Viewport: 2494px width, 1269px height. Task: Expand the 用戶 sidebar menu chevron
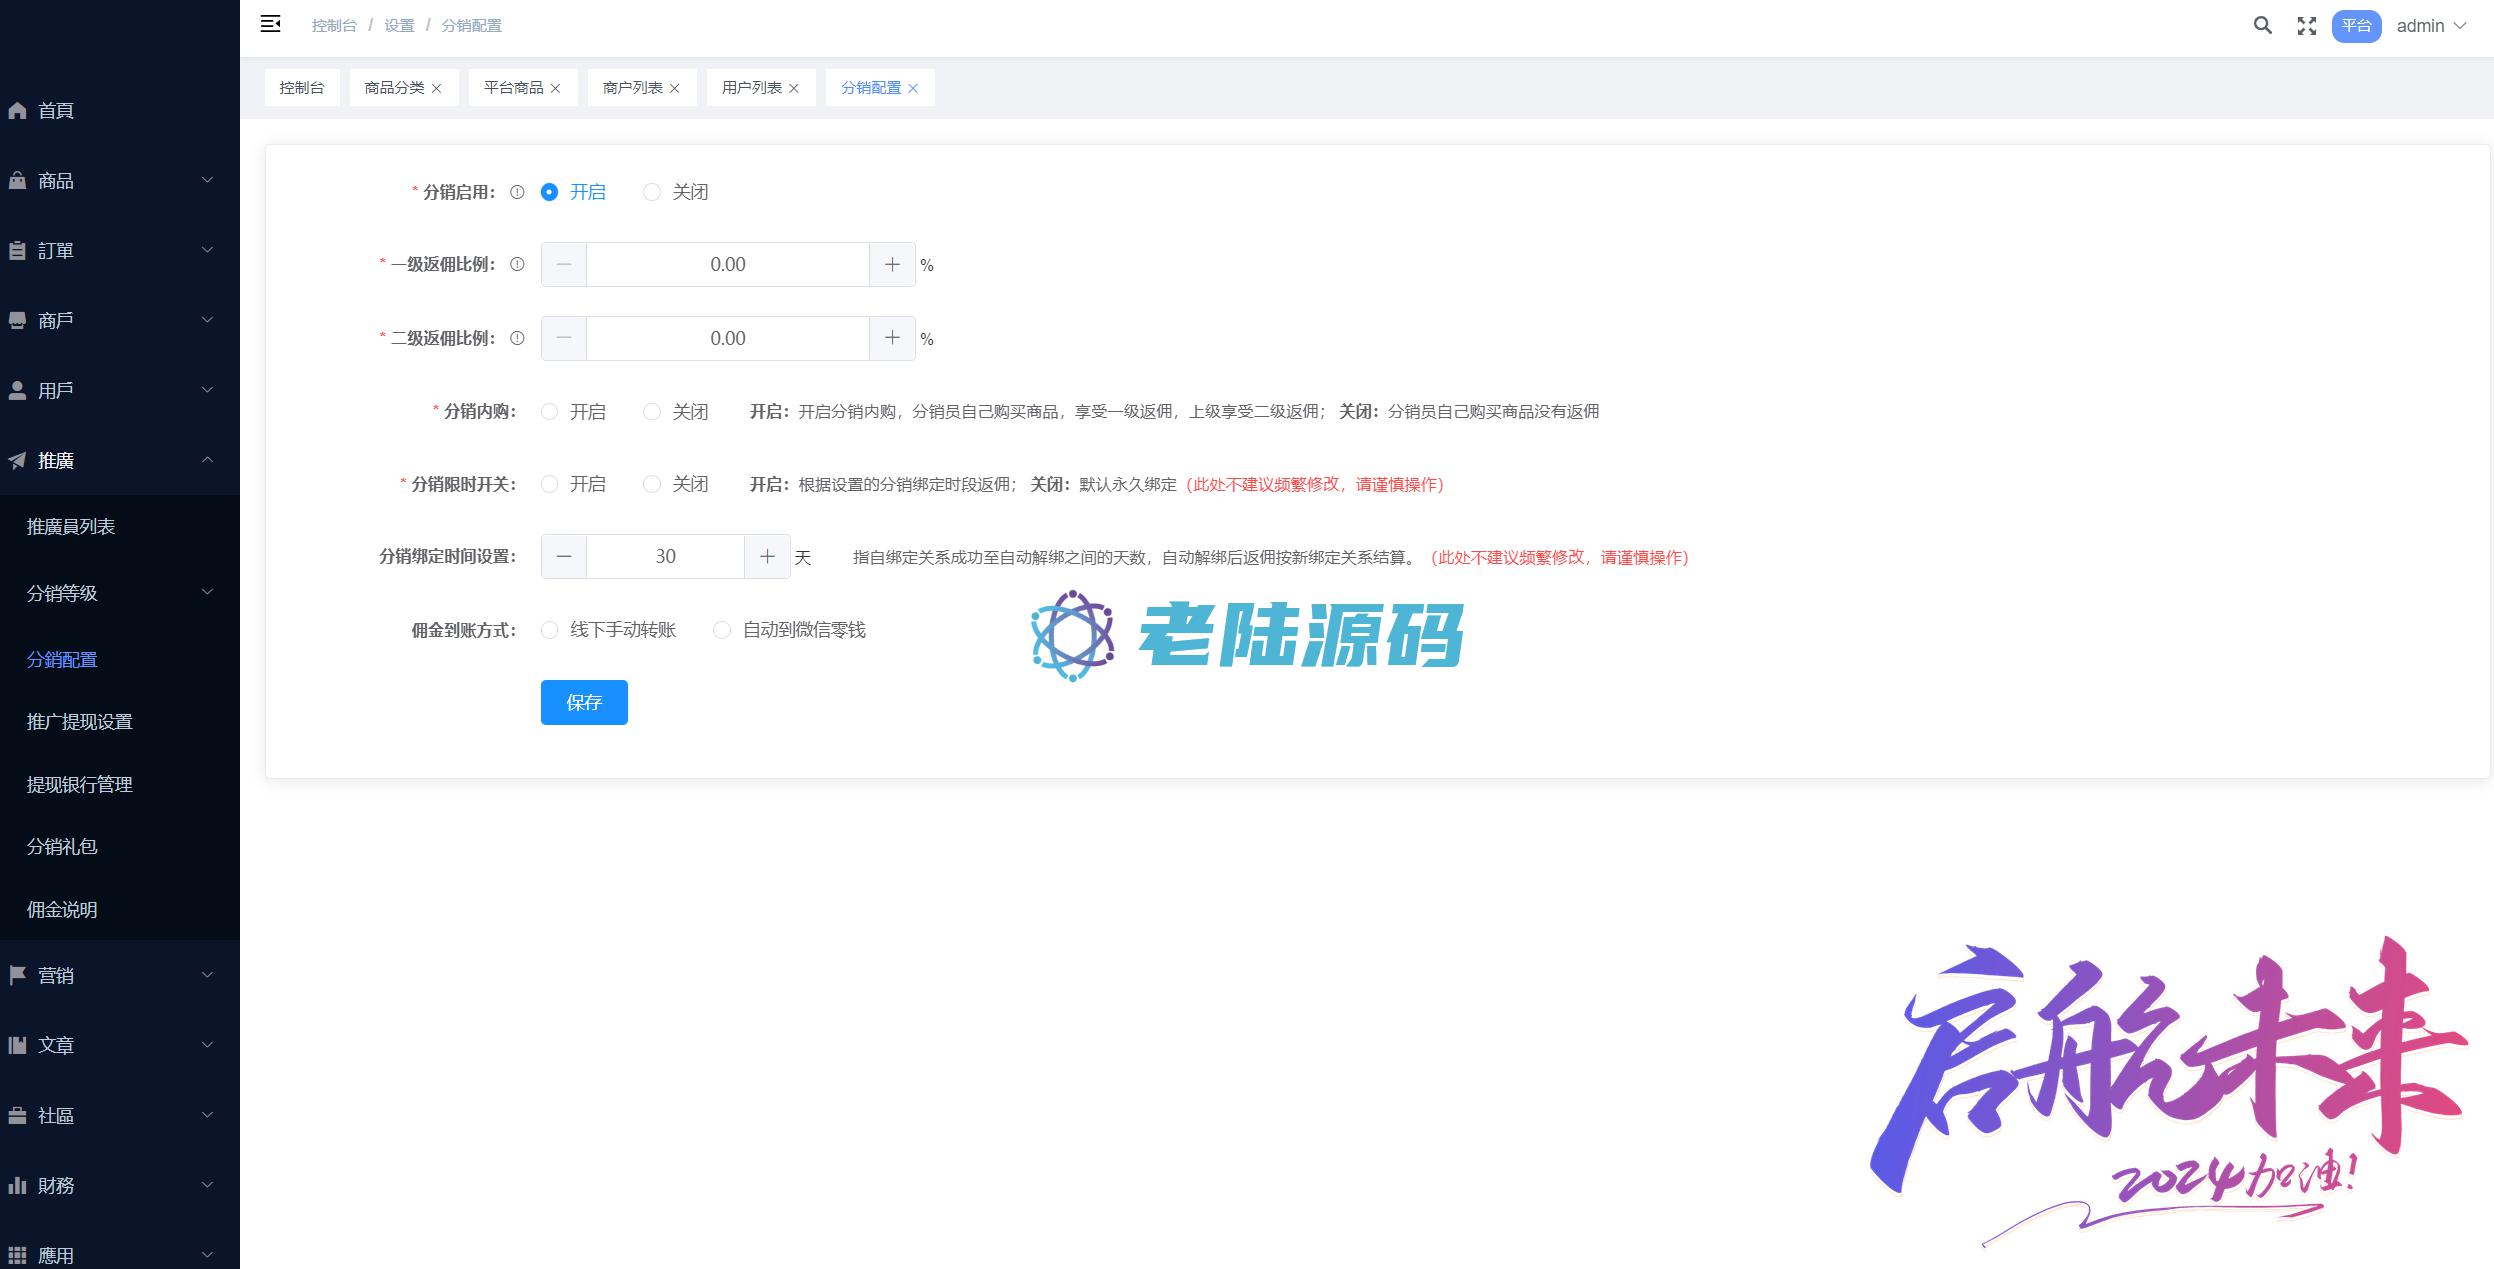pos(208,390)
